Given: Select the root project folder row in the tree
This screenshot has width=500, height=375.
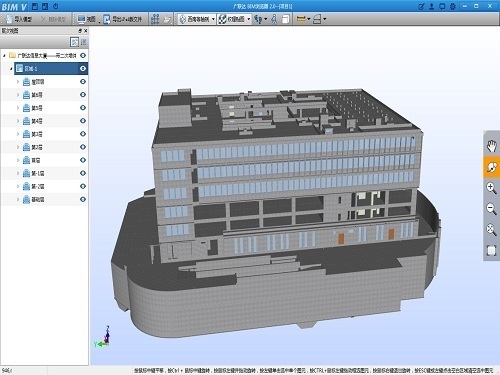Looking at the screenshot, I should pos(45,55).
